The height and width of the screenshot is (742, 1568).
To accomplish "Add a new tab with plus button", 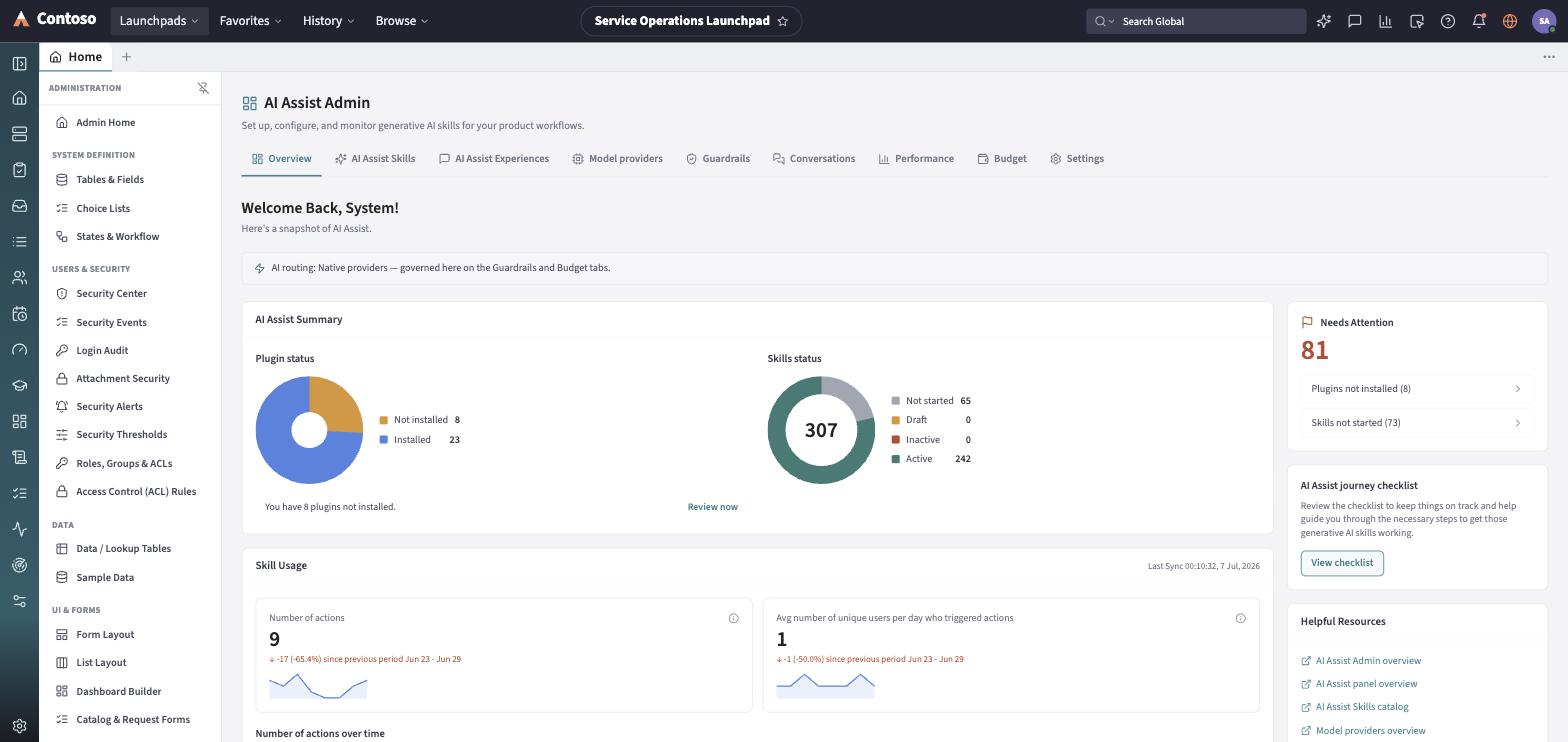I will (x=126, y=57).
